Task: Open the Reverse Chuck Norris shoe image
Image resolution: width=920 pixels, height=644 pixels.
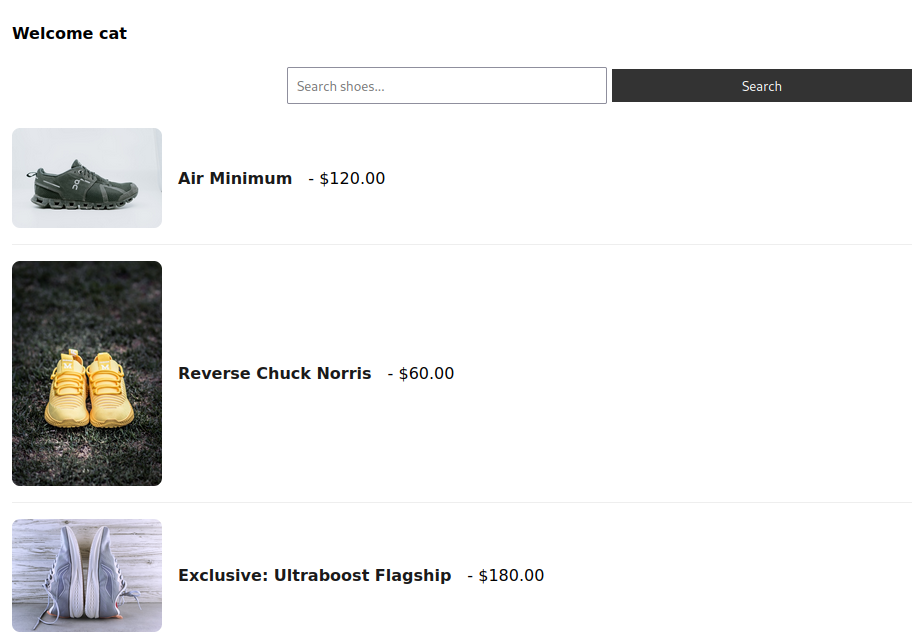Action: point(86,373)
